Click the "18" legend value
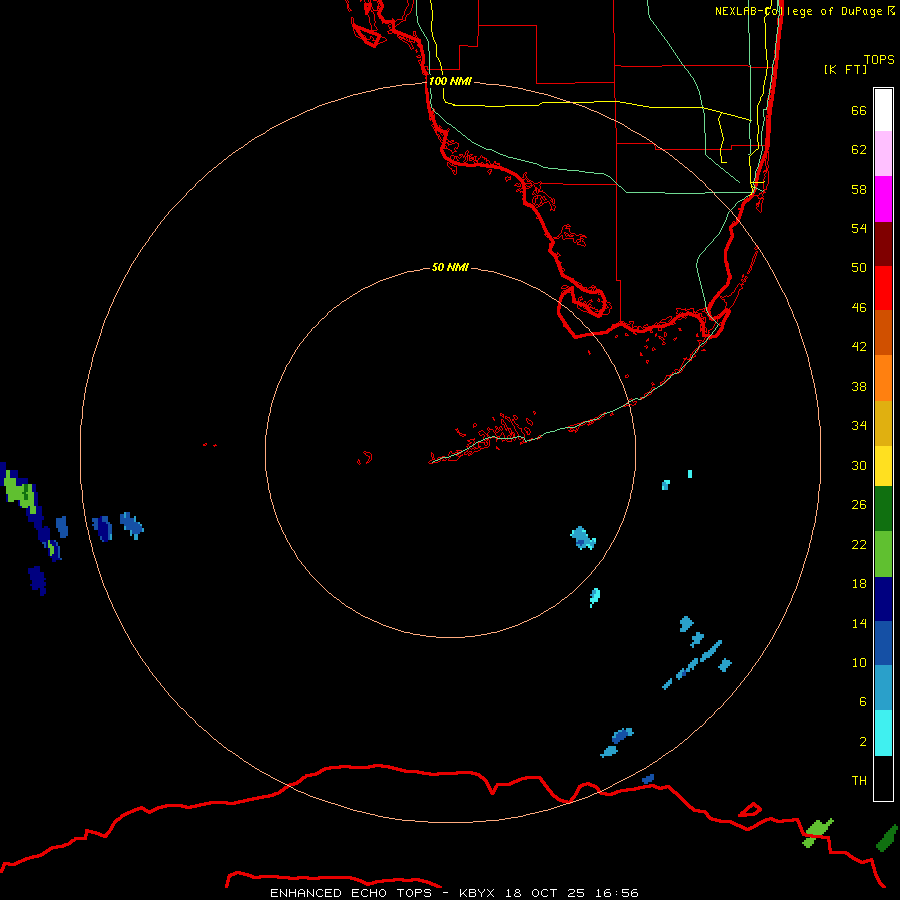 (x=859, y=584)
